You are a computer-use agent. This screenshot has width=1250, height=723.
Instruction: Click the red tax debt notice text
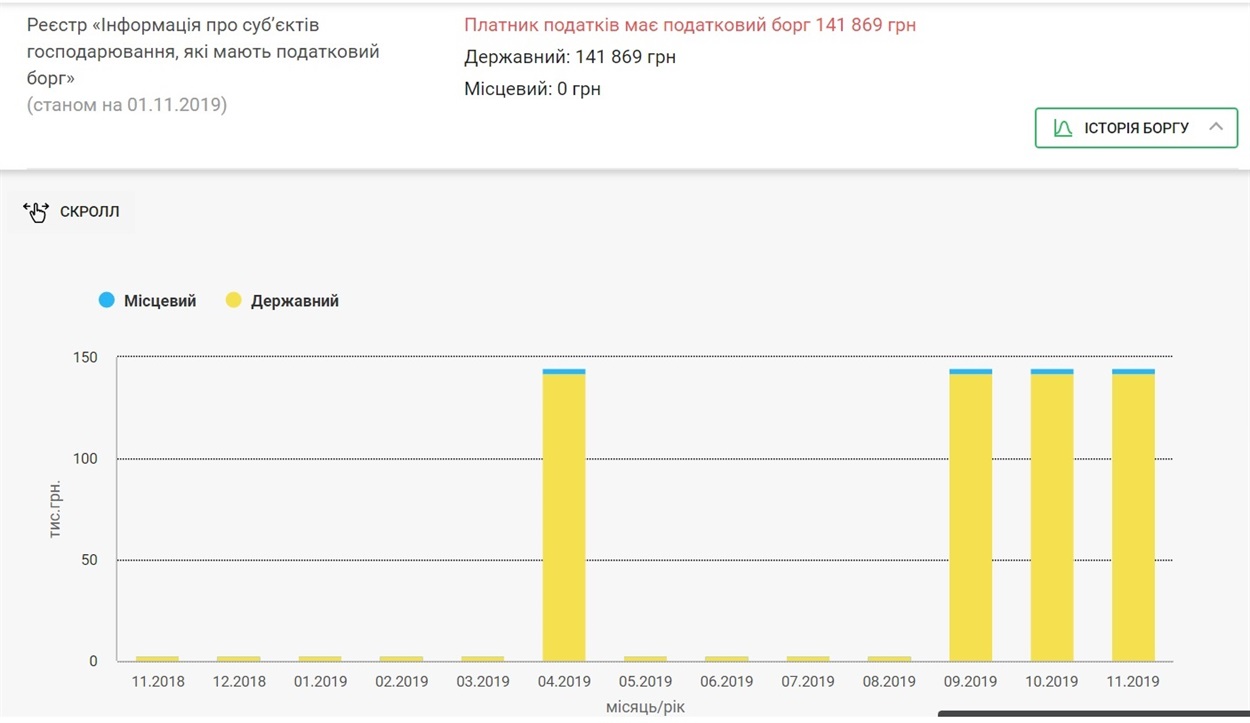[x=690, y=25]
